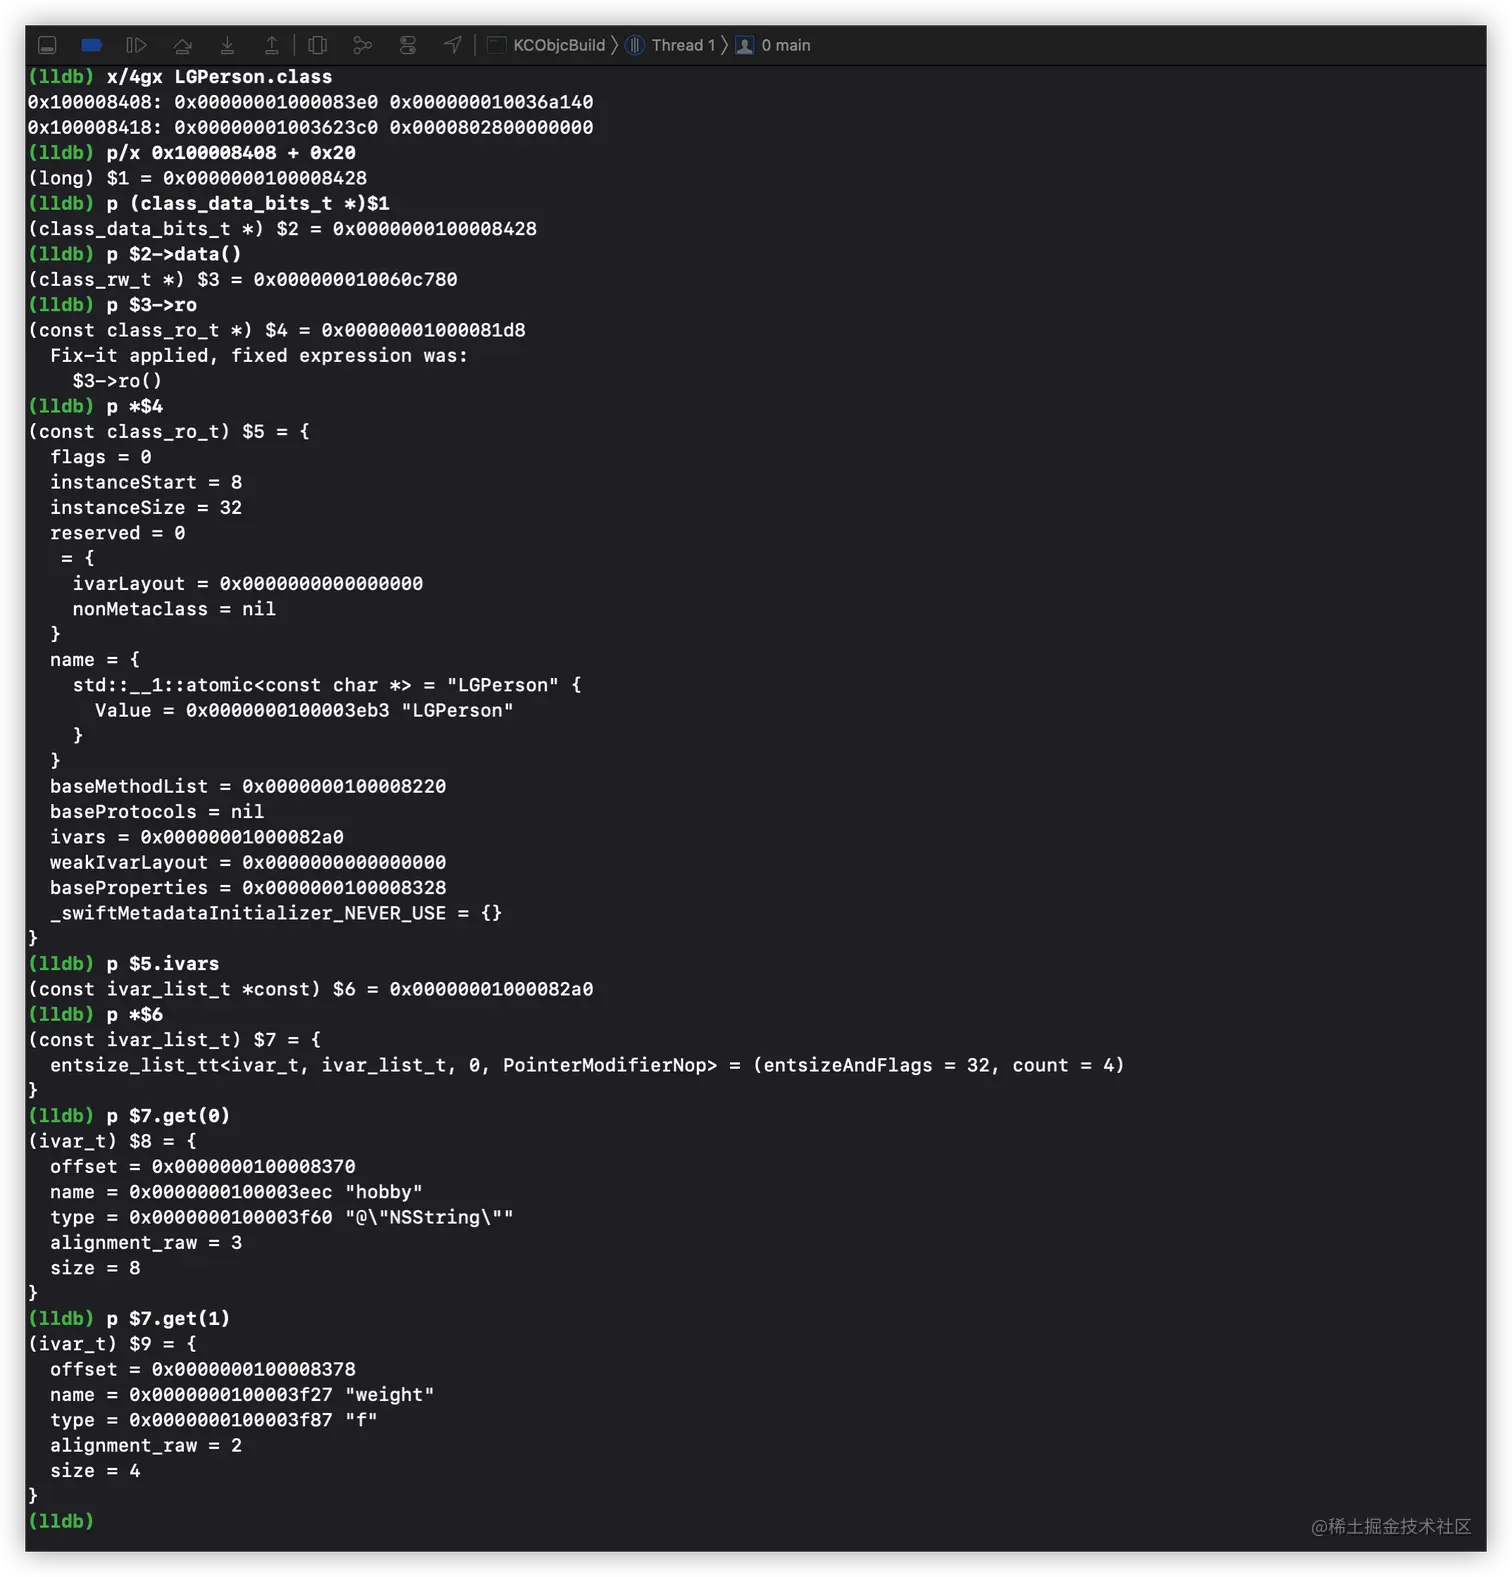
Task: Step over the current line
Action: point(182,45)
